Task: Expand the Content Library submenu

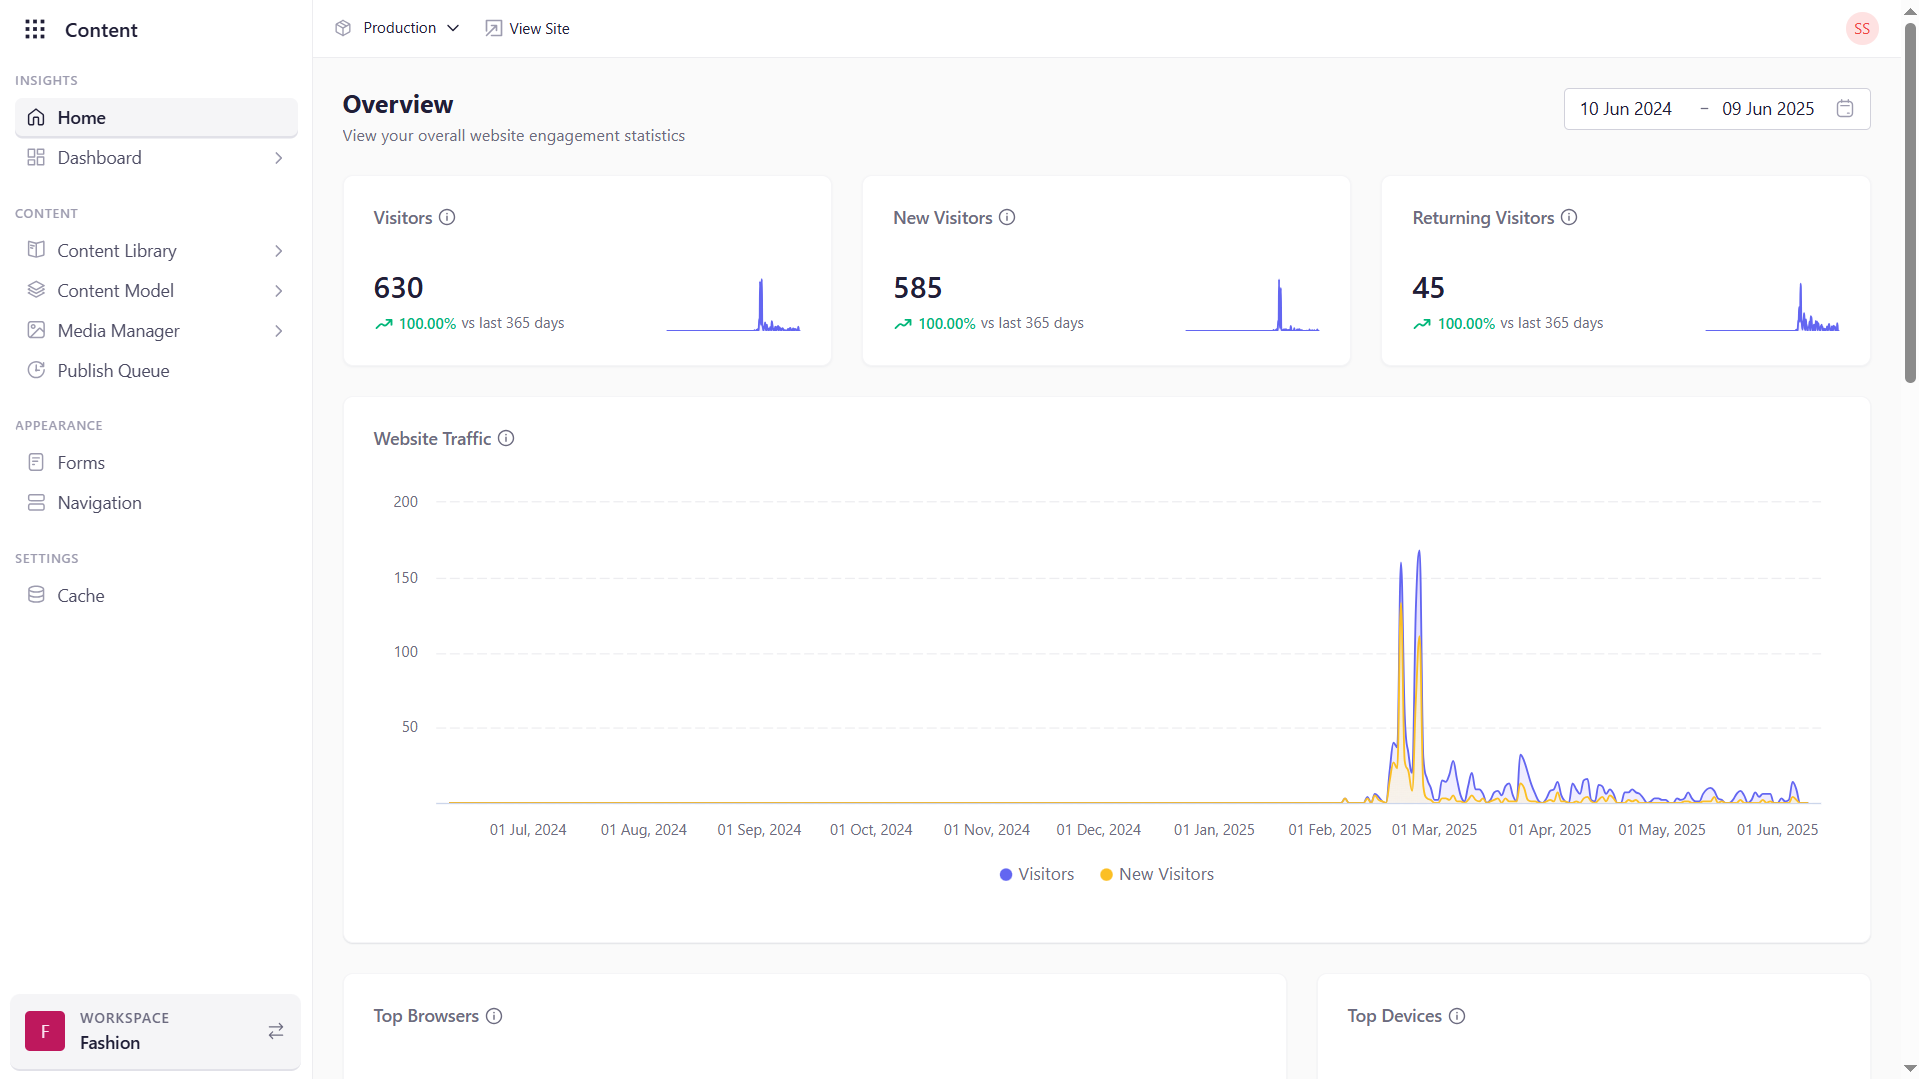Action: click(x=278, y=251)
